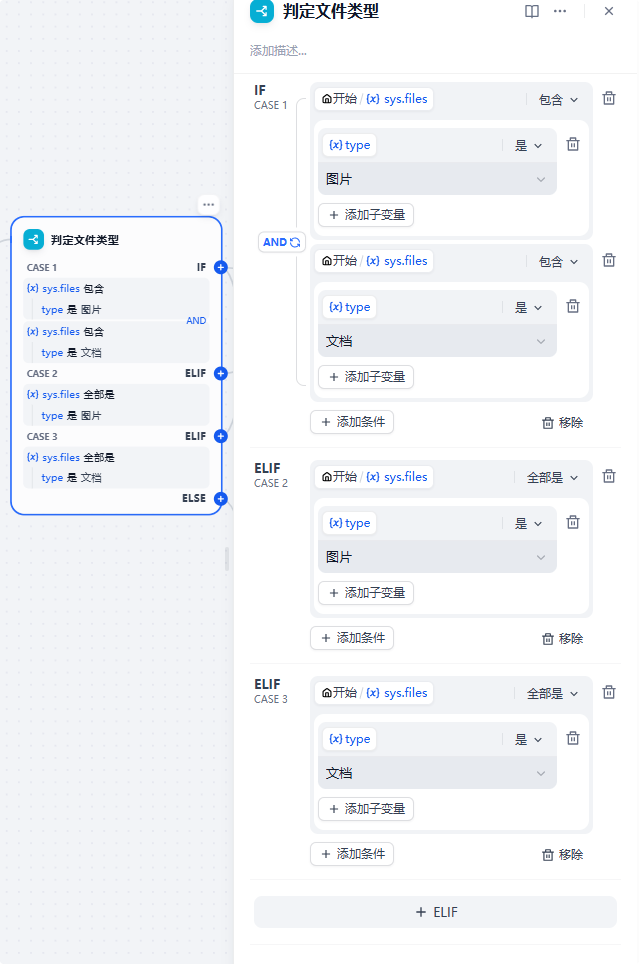Remove CASE 3 with 移除 button

point(562,854)
